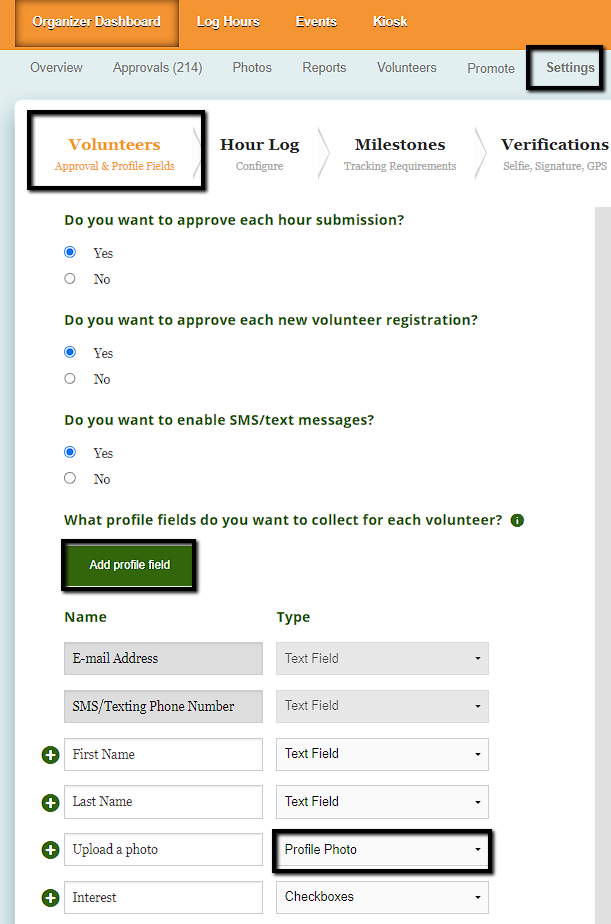Switch to the Kiosk tab
611x924 pixels.
pos(390,22)
